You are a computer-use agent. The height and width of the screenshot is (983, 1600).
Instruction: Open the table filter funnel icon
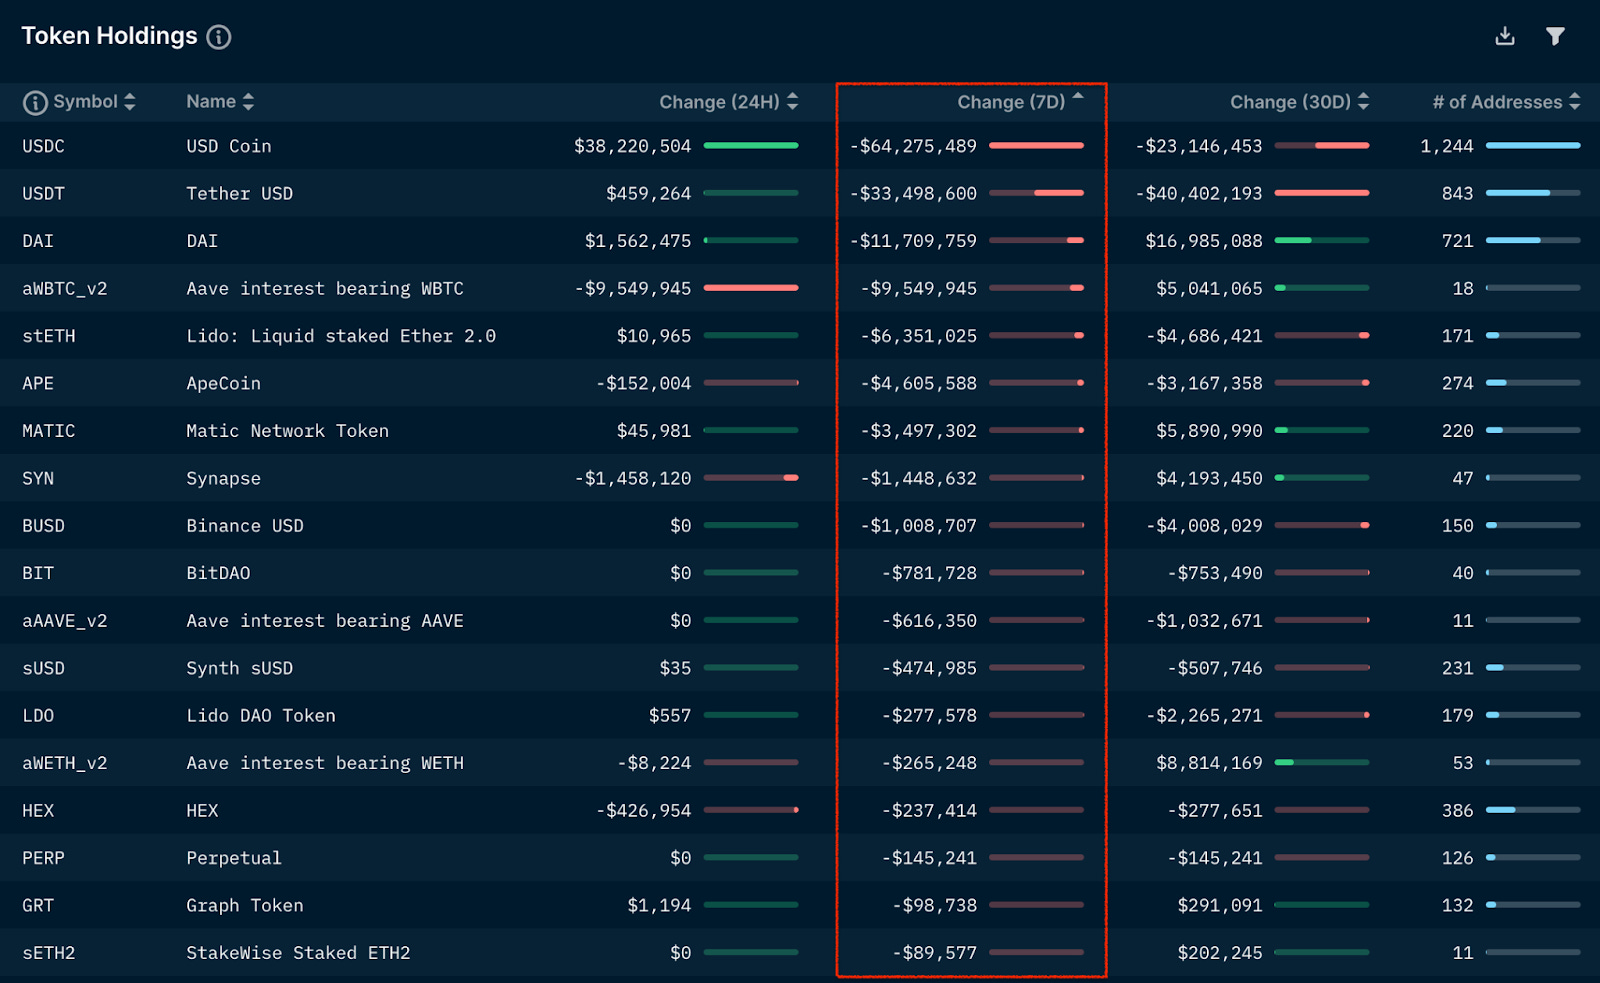pos(1555,36)
